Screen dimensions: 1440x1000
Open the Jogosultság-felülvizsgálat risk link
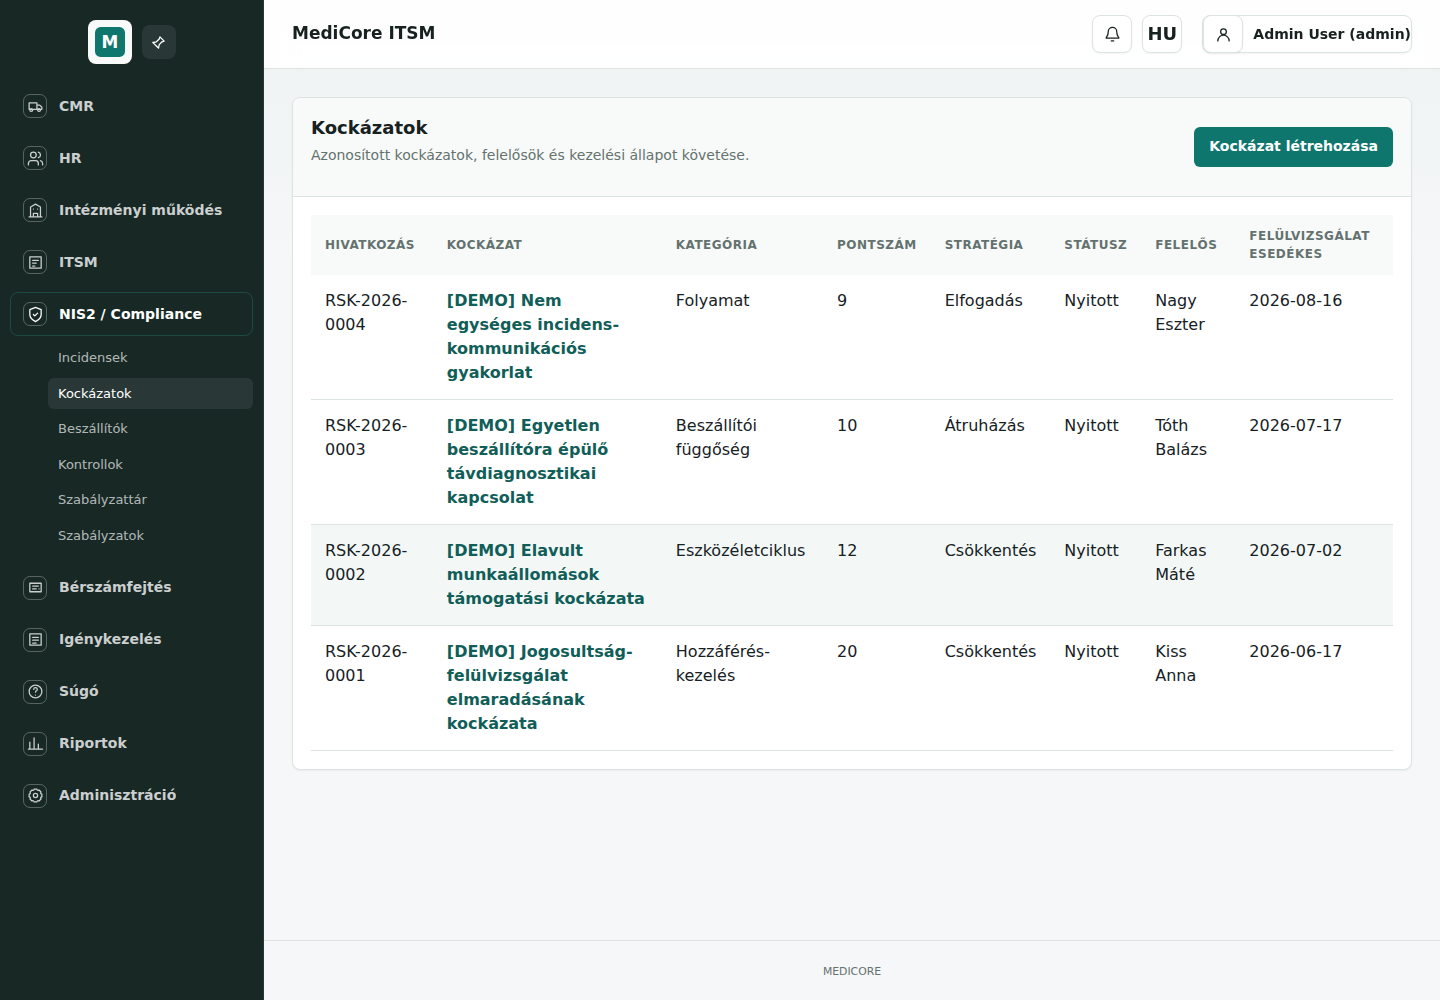[540, 687]
